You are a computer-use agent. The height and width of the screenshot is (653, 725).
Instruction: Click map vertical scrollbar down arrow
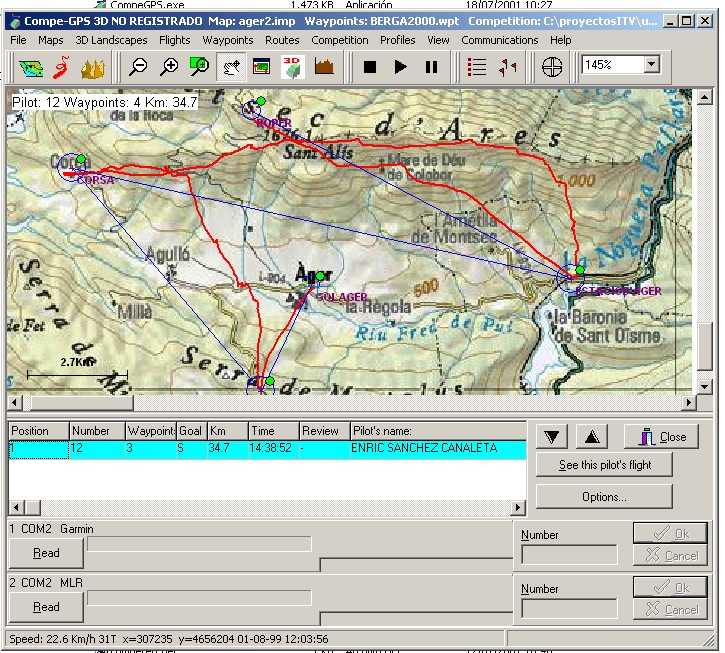pyautogui.click(x=704, y=386)
